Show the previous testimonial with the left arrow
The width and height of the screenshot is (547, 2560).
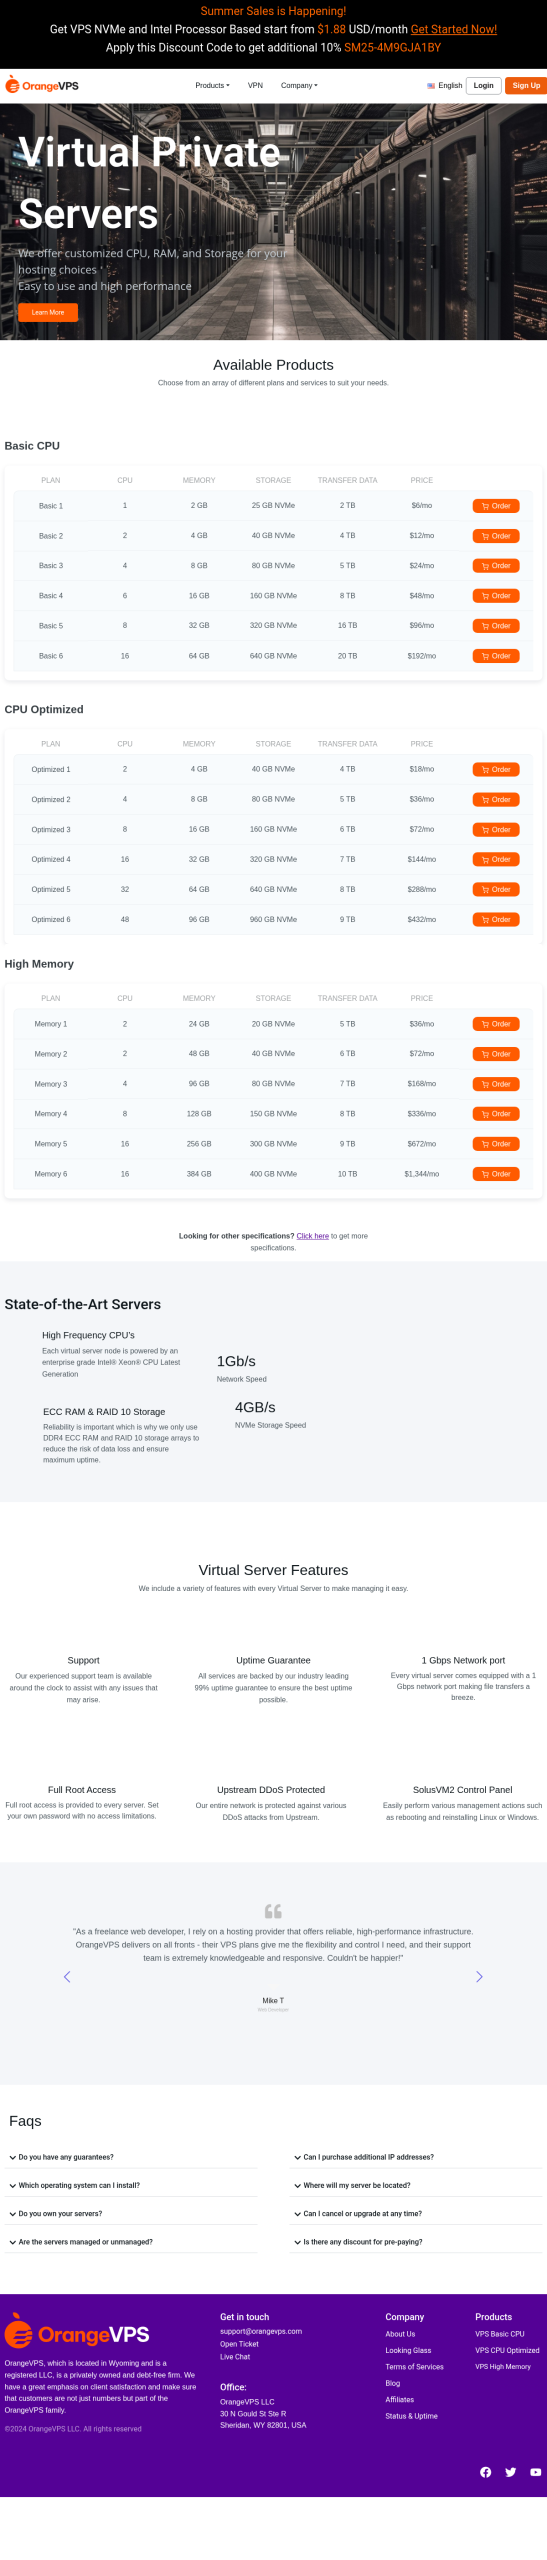click(x=67, y=1977)
